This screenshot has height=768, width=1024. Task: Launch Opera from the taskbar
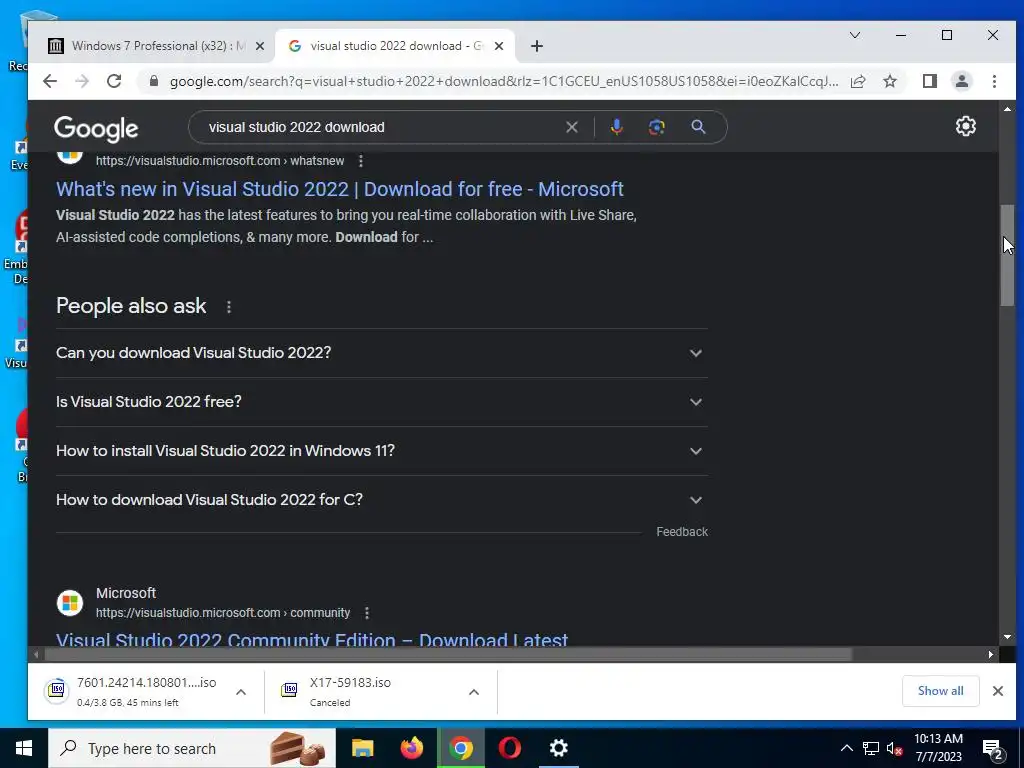click(510, 748)
